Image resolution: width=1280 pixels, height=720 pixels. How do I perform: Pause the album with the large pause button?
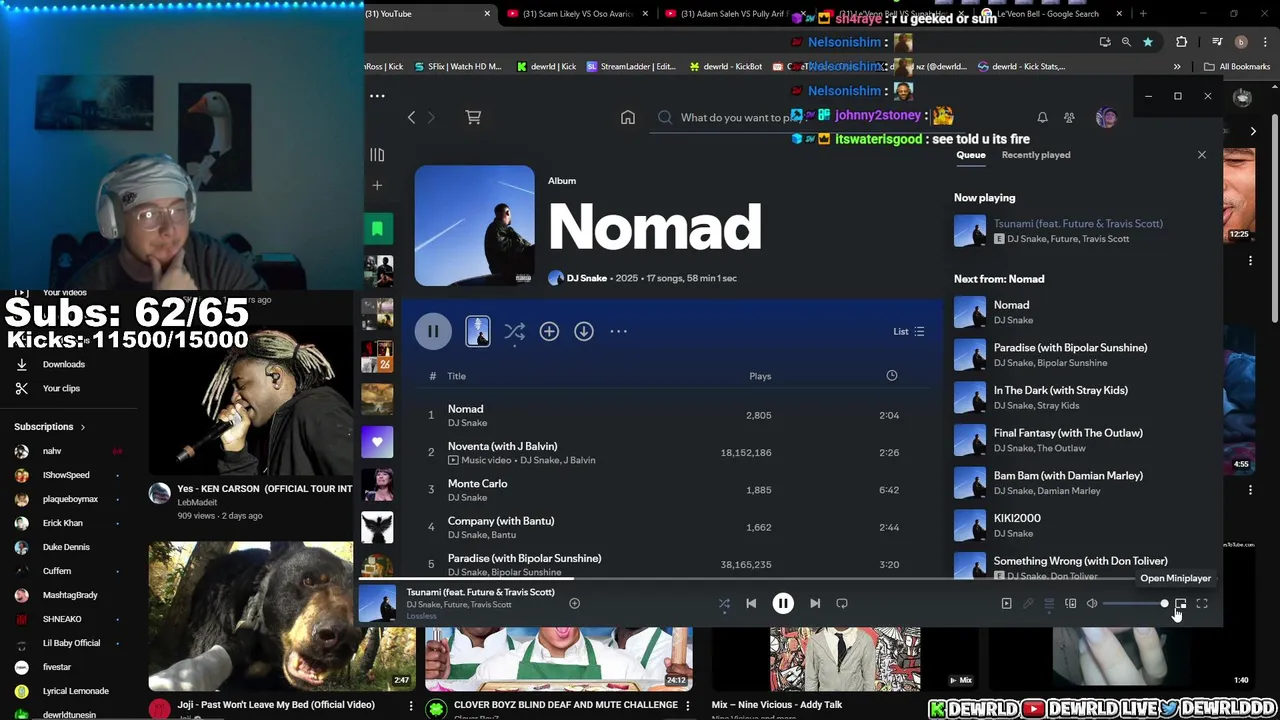click(433, 331)
